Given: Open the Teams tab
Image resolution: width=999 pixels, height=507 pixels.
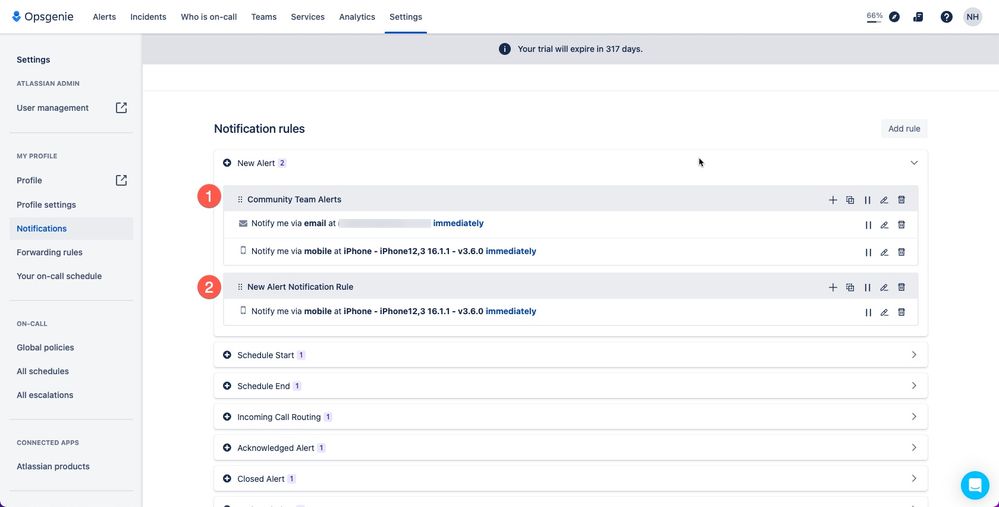Looking at the screenshot, I should click(264, 17).
